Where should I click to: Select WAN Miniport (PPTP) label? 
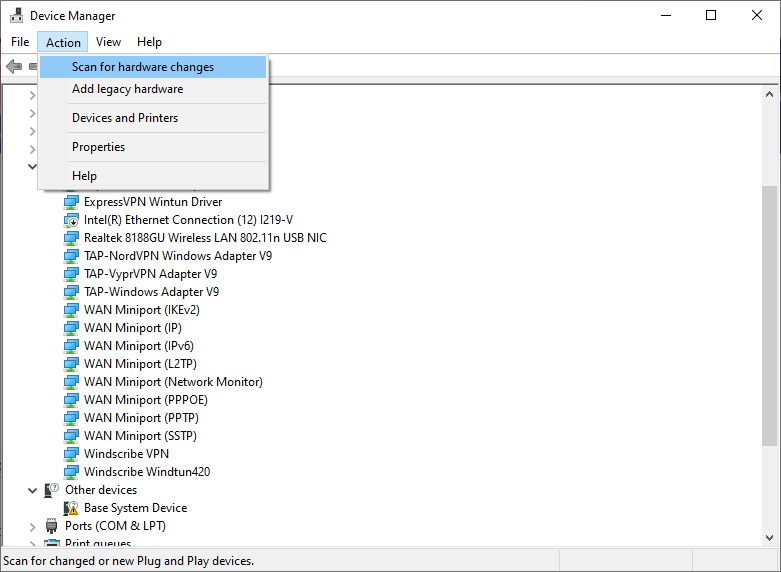(141, 418)
